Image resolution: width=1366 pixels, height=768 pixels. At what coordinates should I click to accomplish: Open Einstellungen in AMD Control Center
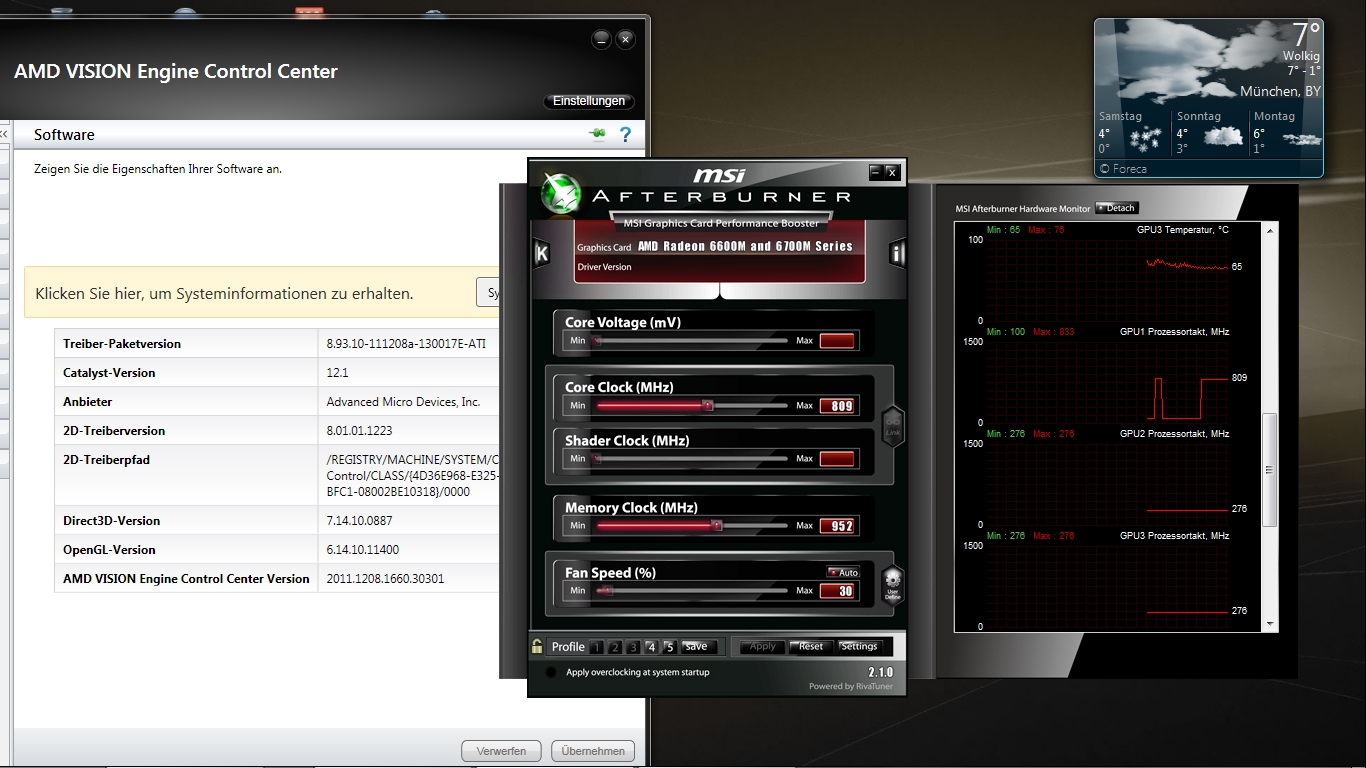point(589,101)
